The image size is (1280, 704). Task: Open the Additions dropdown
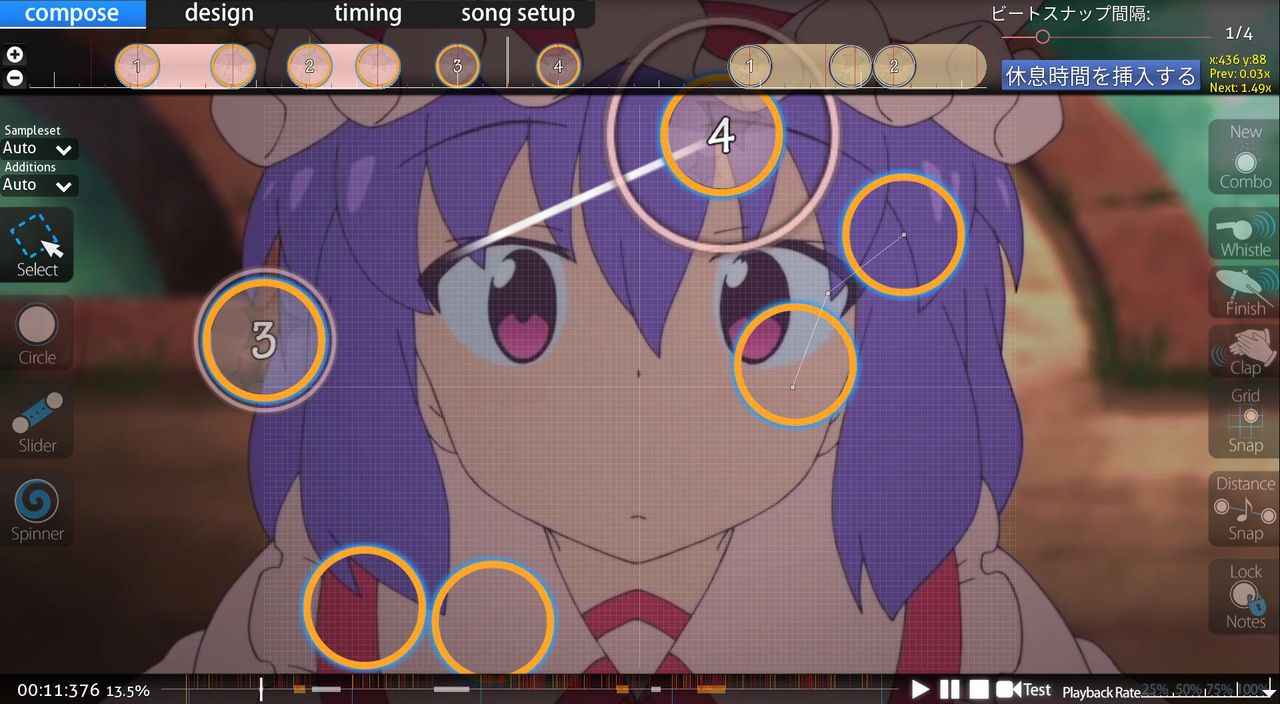38,185
